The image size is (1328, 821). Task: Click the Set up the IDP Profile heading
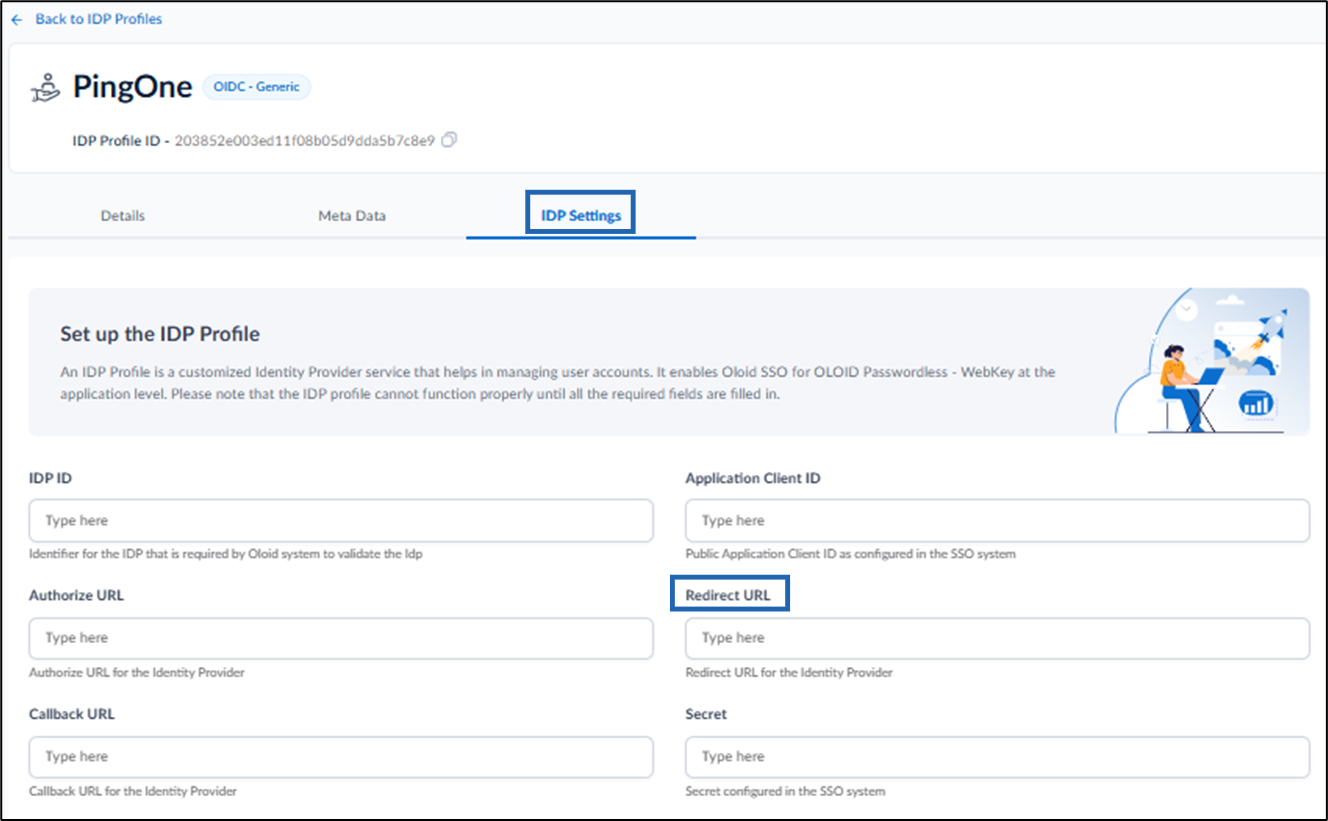pos(160,334)
